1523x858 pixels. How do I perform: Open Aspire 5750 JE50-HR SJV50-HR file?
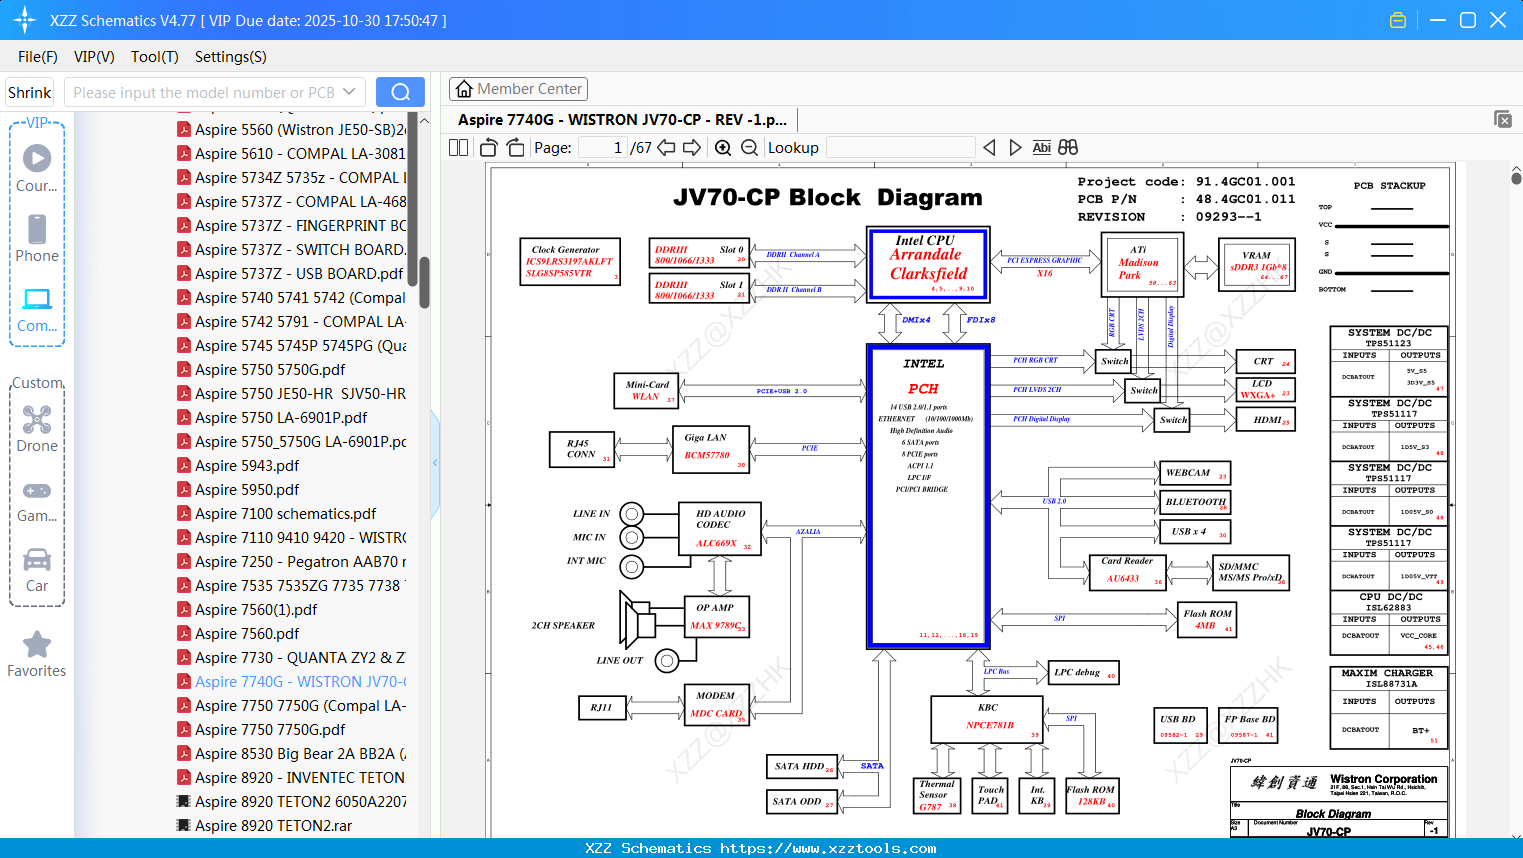tap(300, 393)
